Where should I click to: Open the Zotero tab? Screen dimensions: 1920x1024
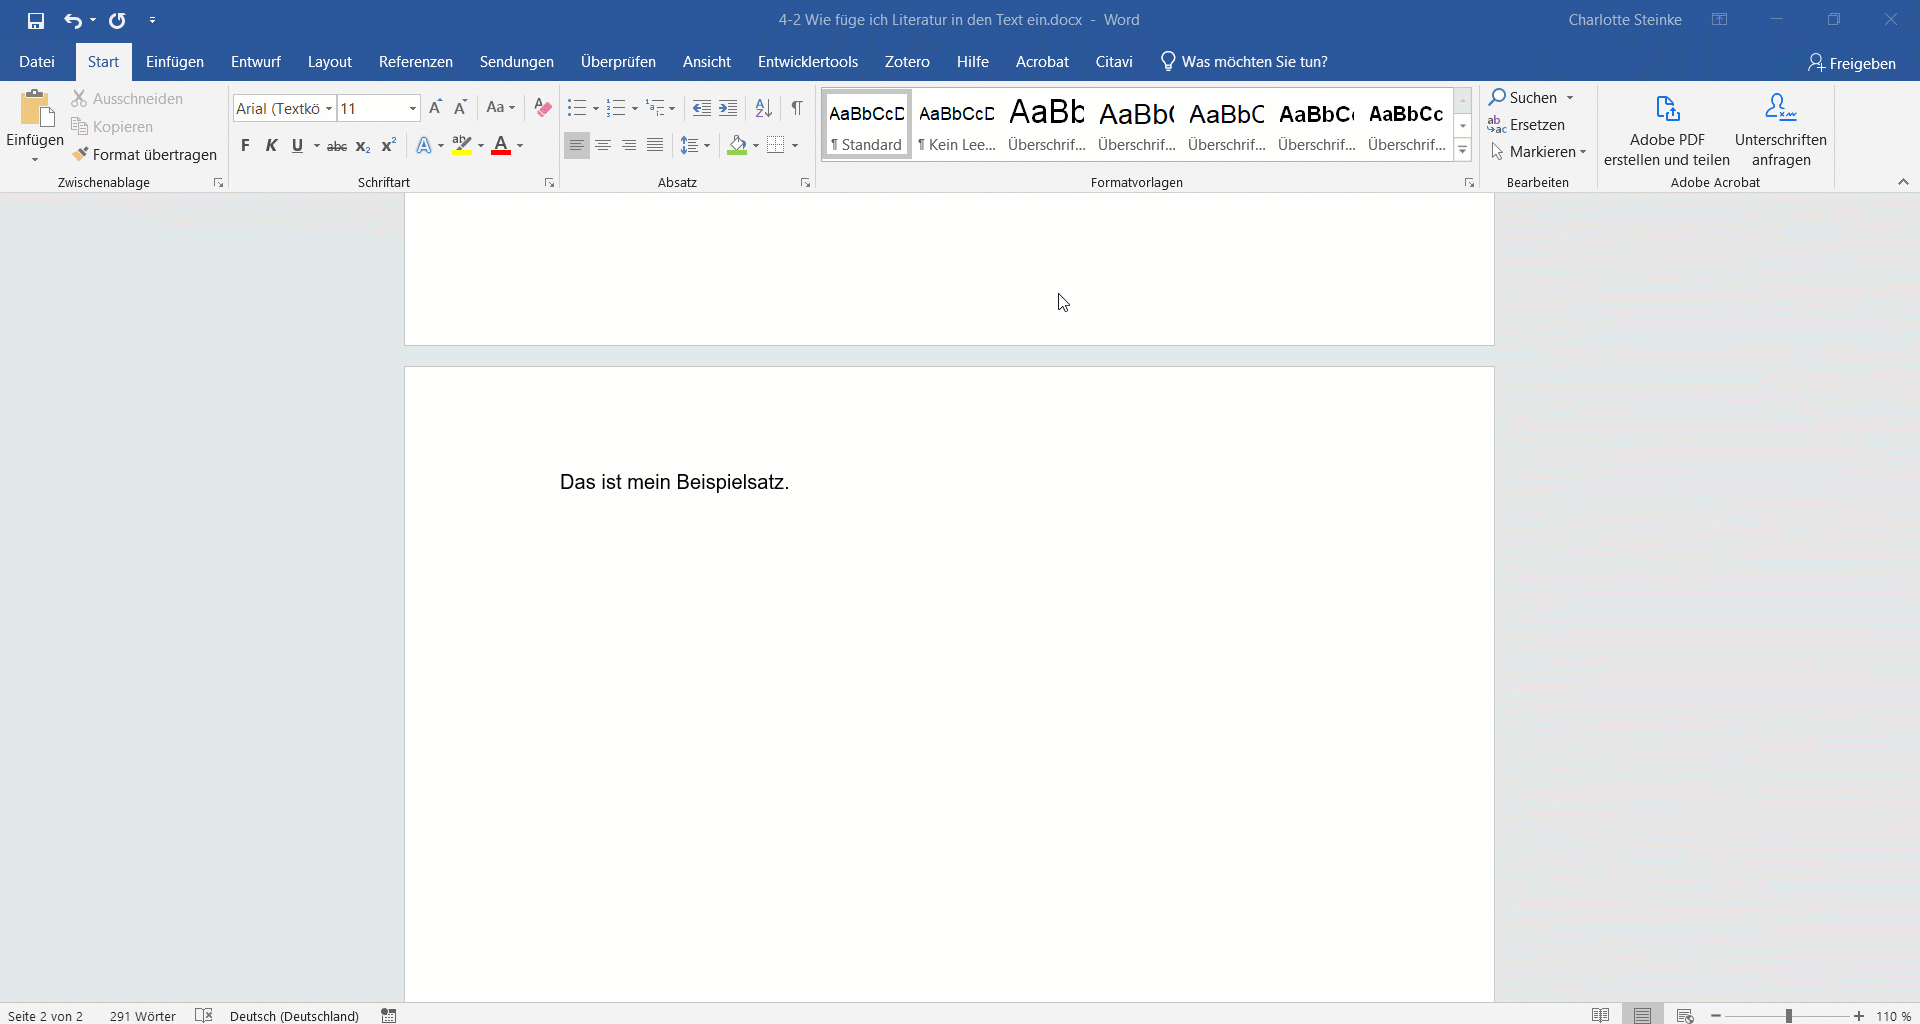coord(907,61)
